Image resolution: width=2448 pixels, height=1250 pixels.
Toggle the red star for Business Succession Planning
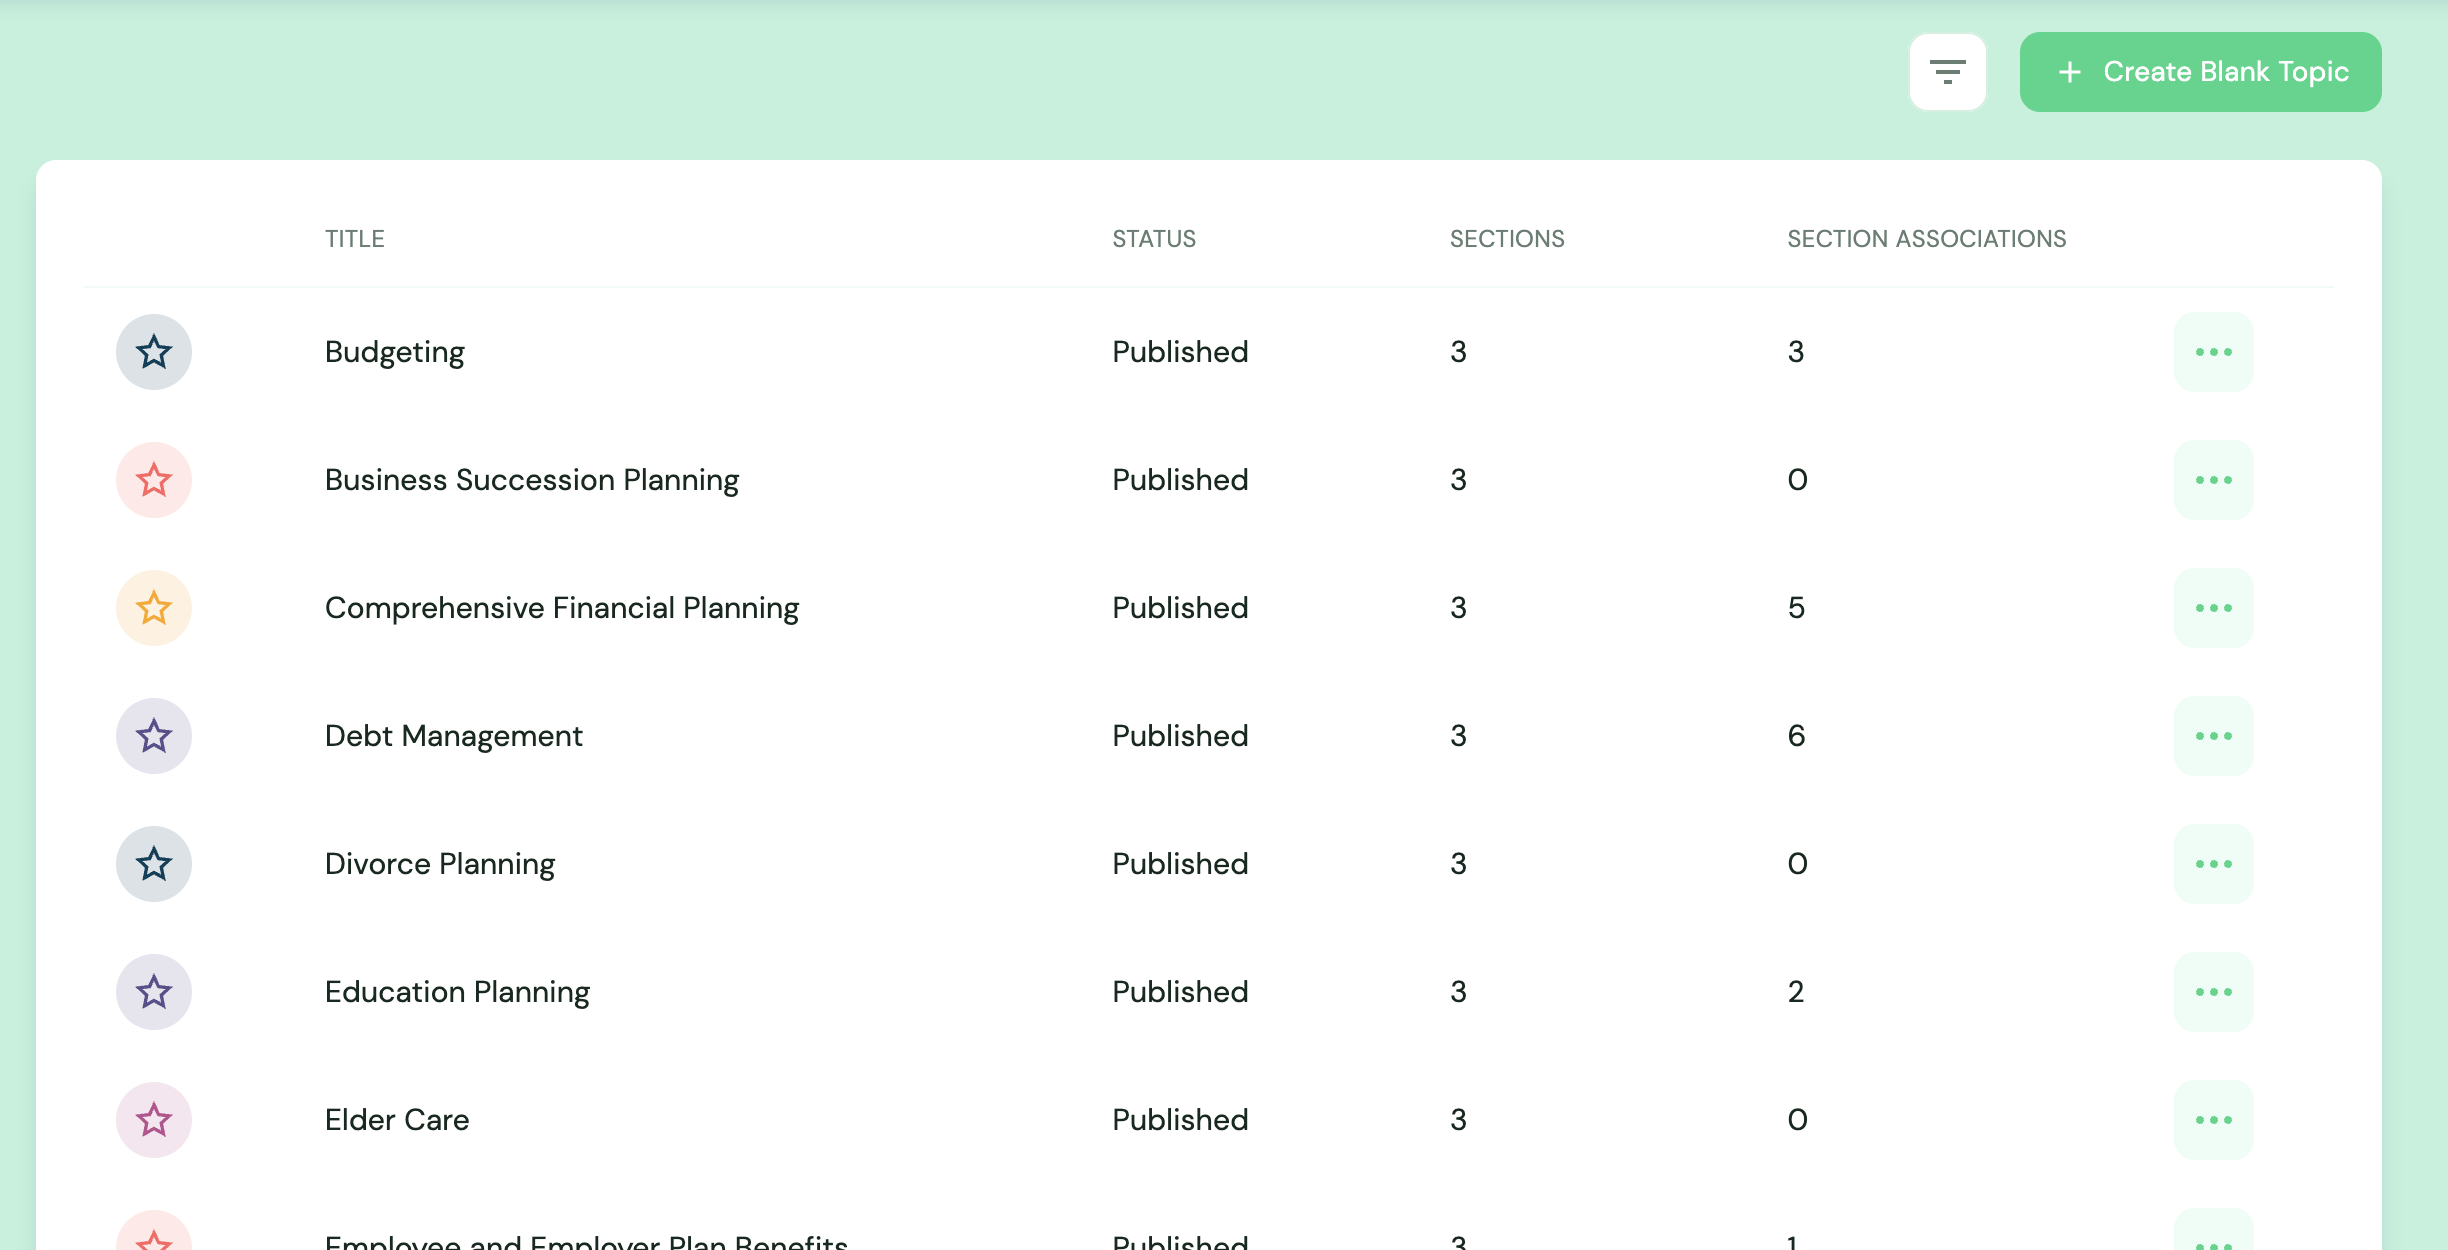point(154,479)
